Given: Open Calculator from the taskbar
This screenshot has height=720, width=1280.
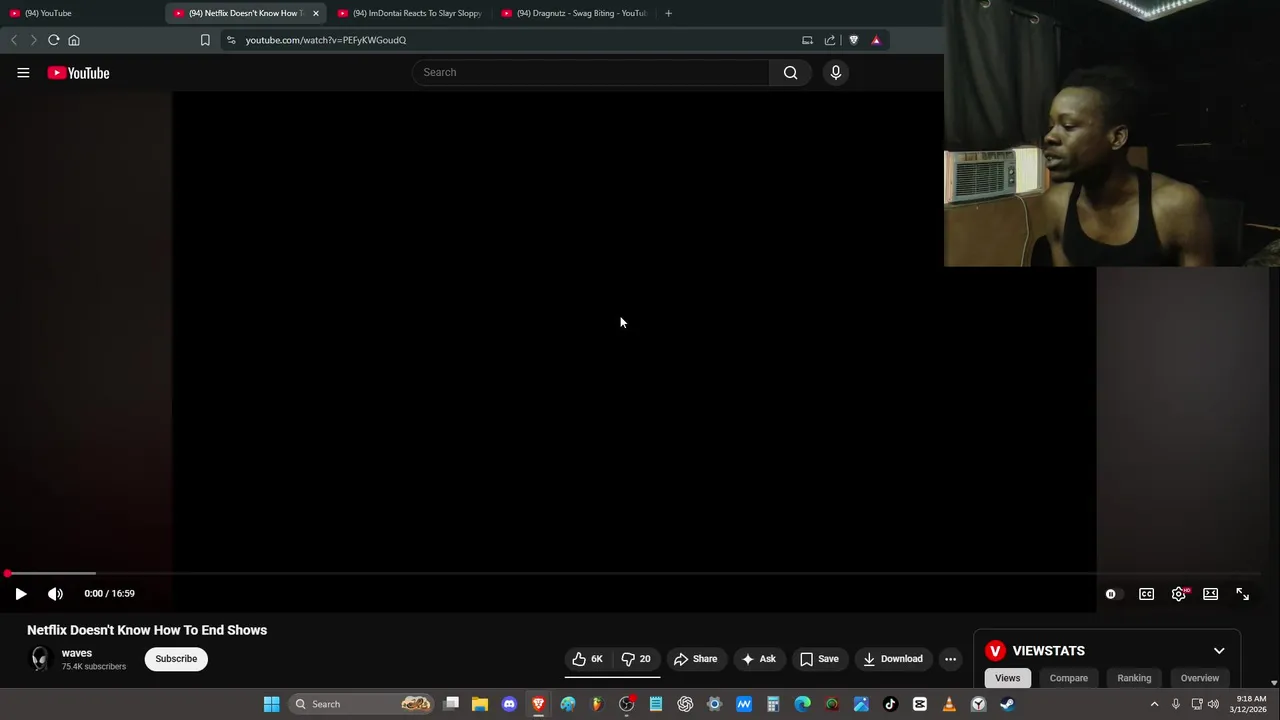Looking at the screenshot, I should [x=773, y=704].
